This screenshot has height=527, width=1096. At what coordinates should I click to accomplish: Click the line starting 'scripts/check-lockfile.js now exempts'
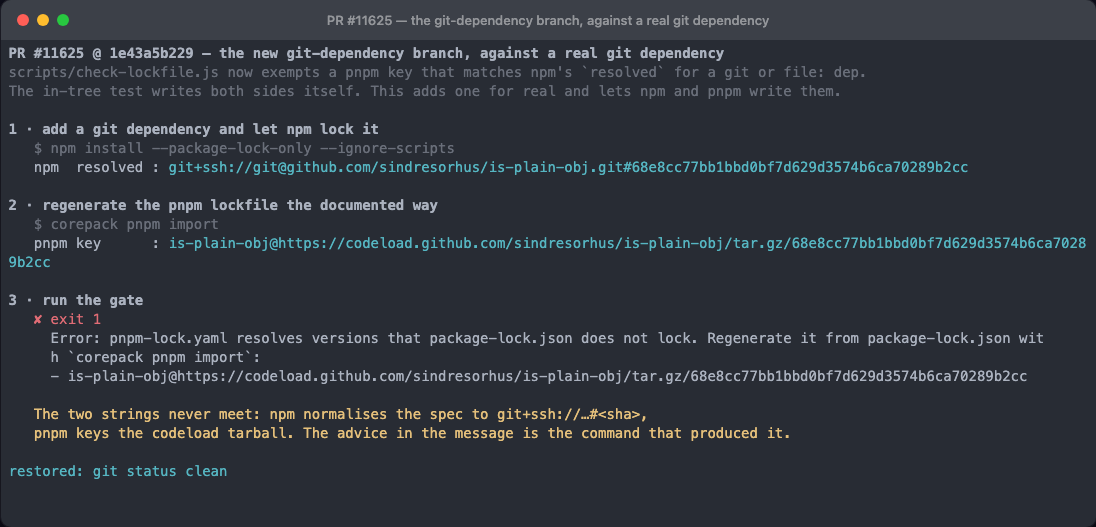[438, 72]
